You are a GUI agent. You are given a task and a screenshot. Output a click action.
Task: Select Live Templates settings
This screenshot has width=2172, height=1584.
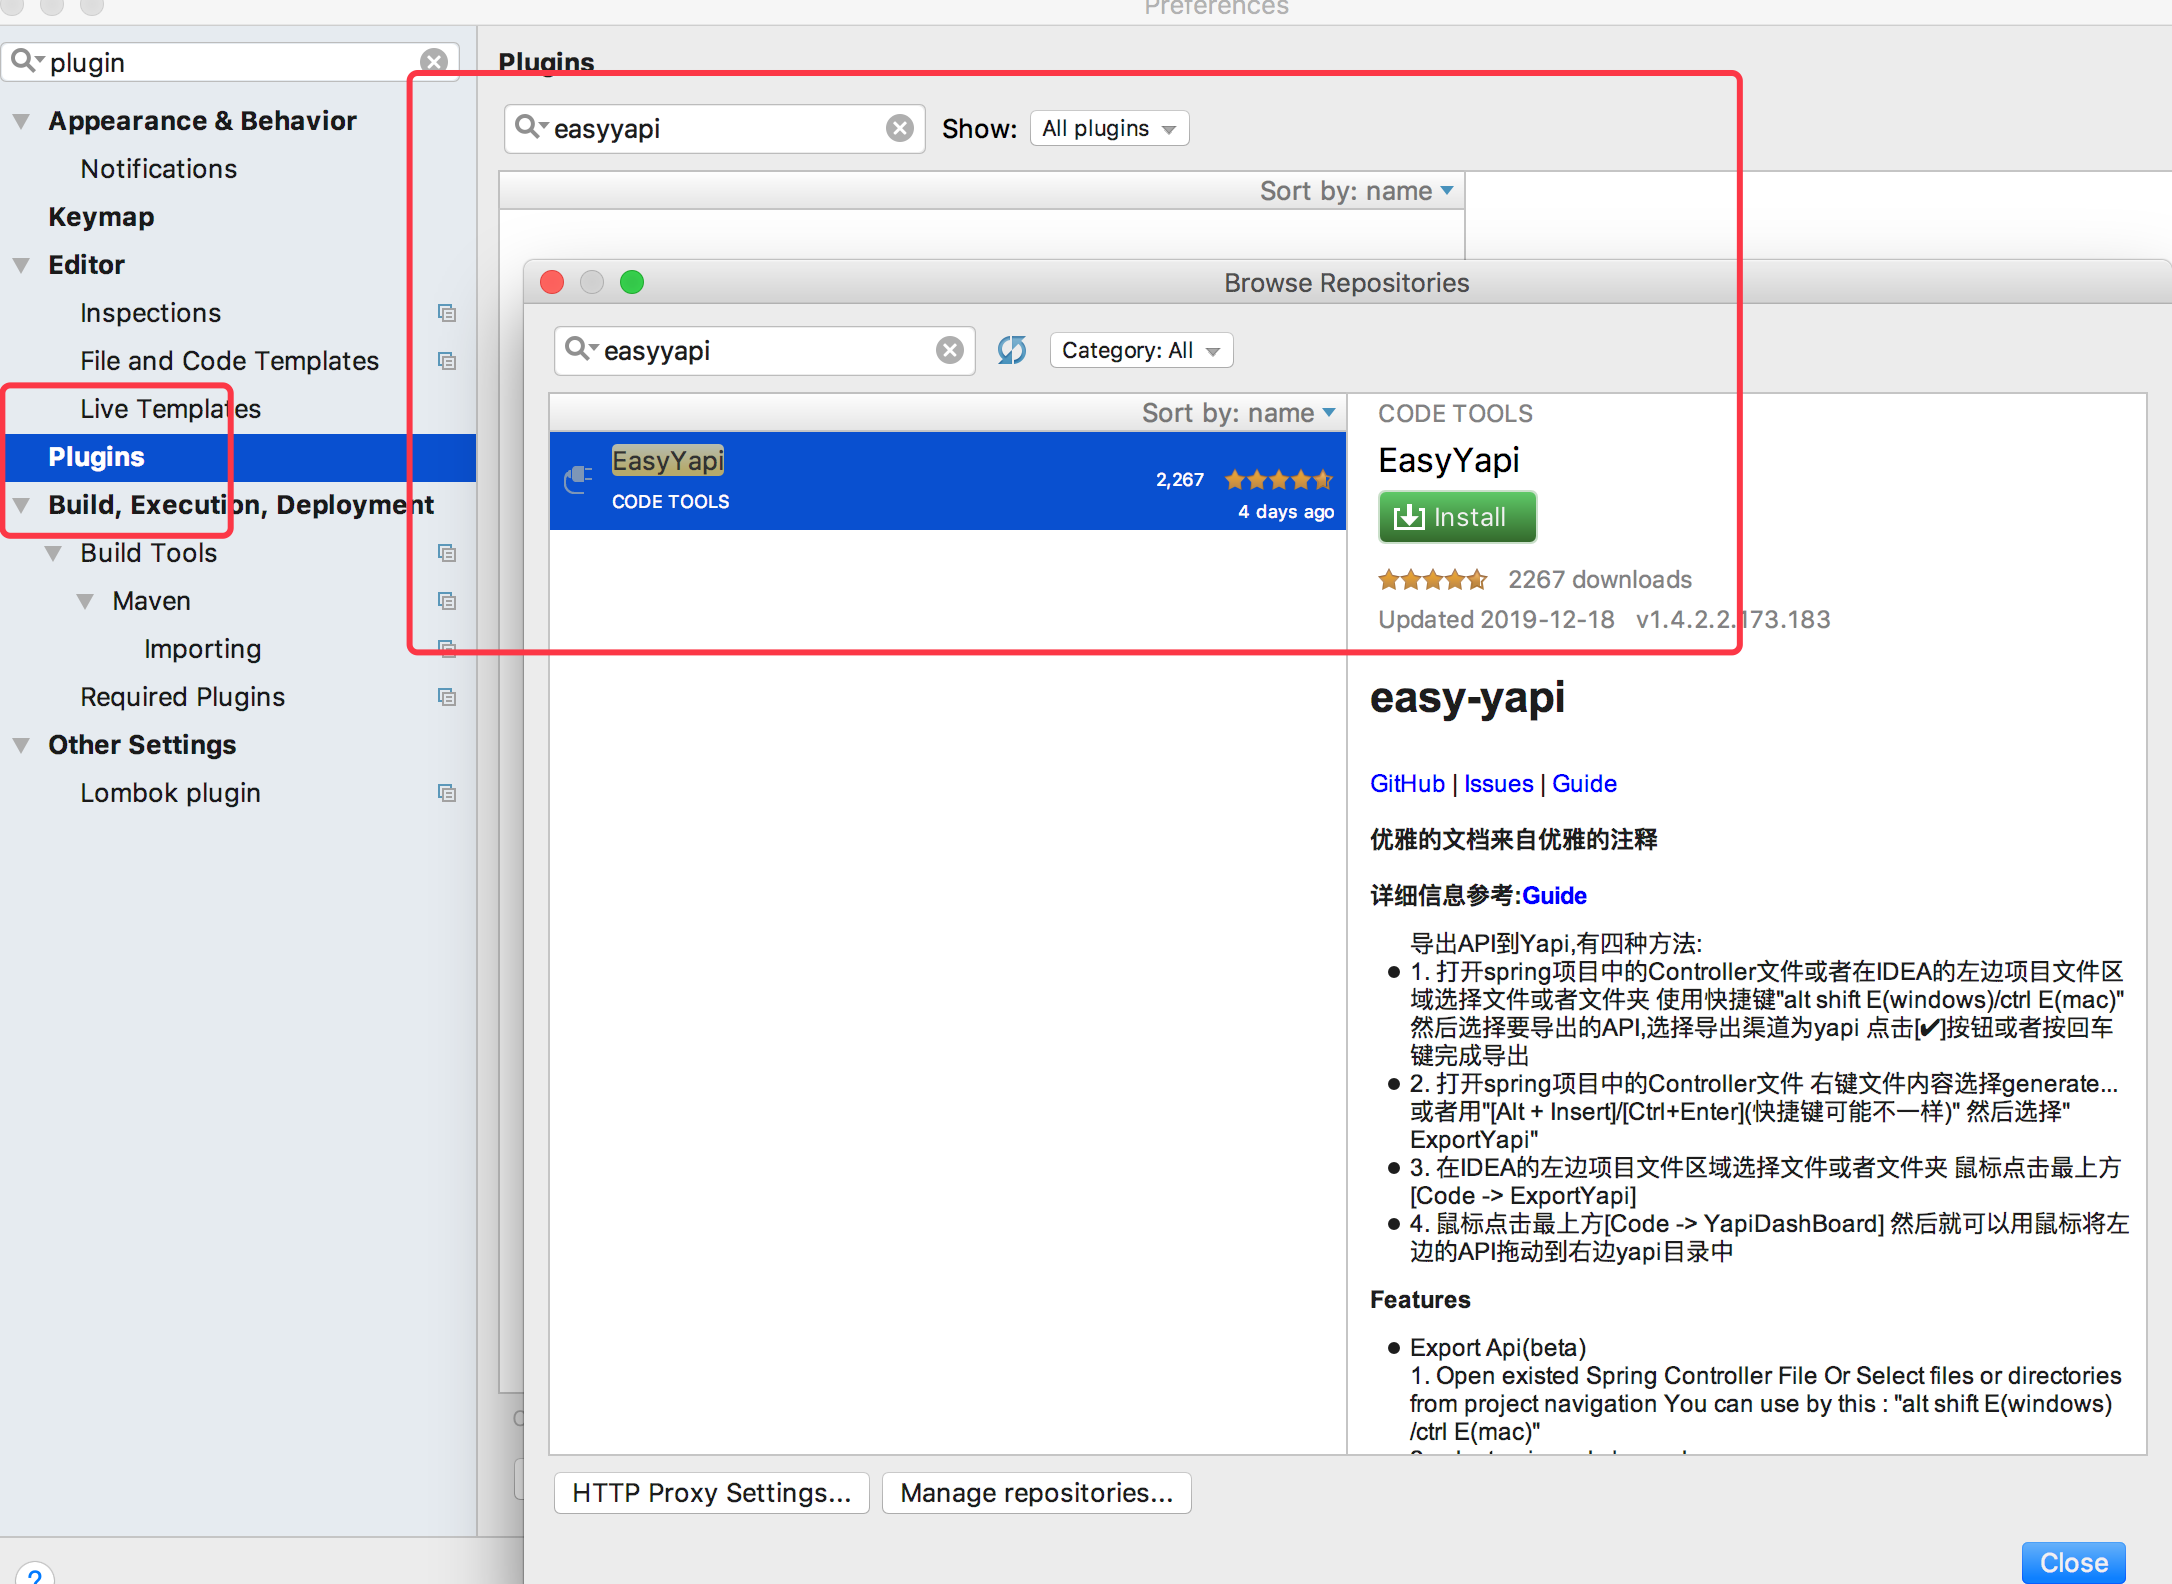click(x=170, y=409)
